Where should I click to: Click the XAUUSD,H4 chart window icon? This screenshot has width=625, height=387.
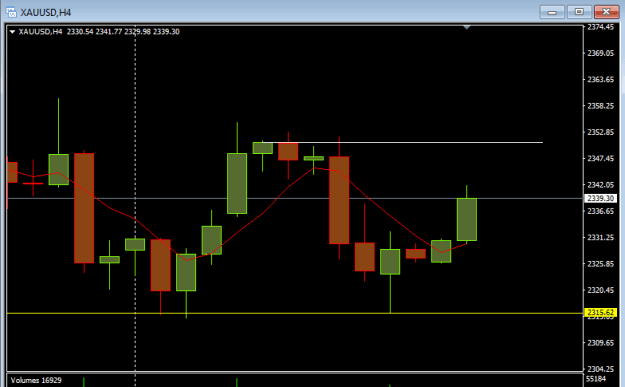click(x=11, y=12)
